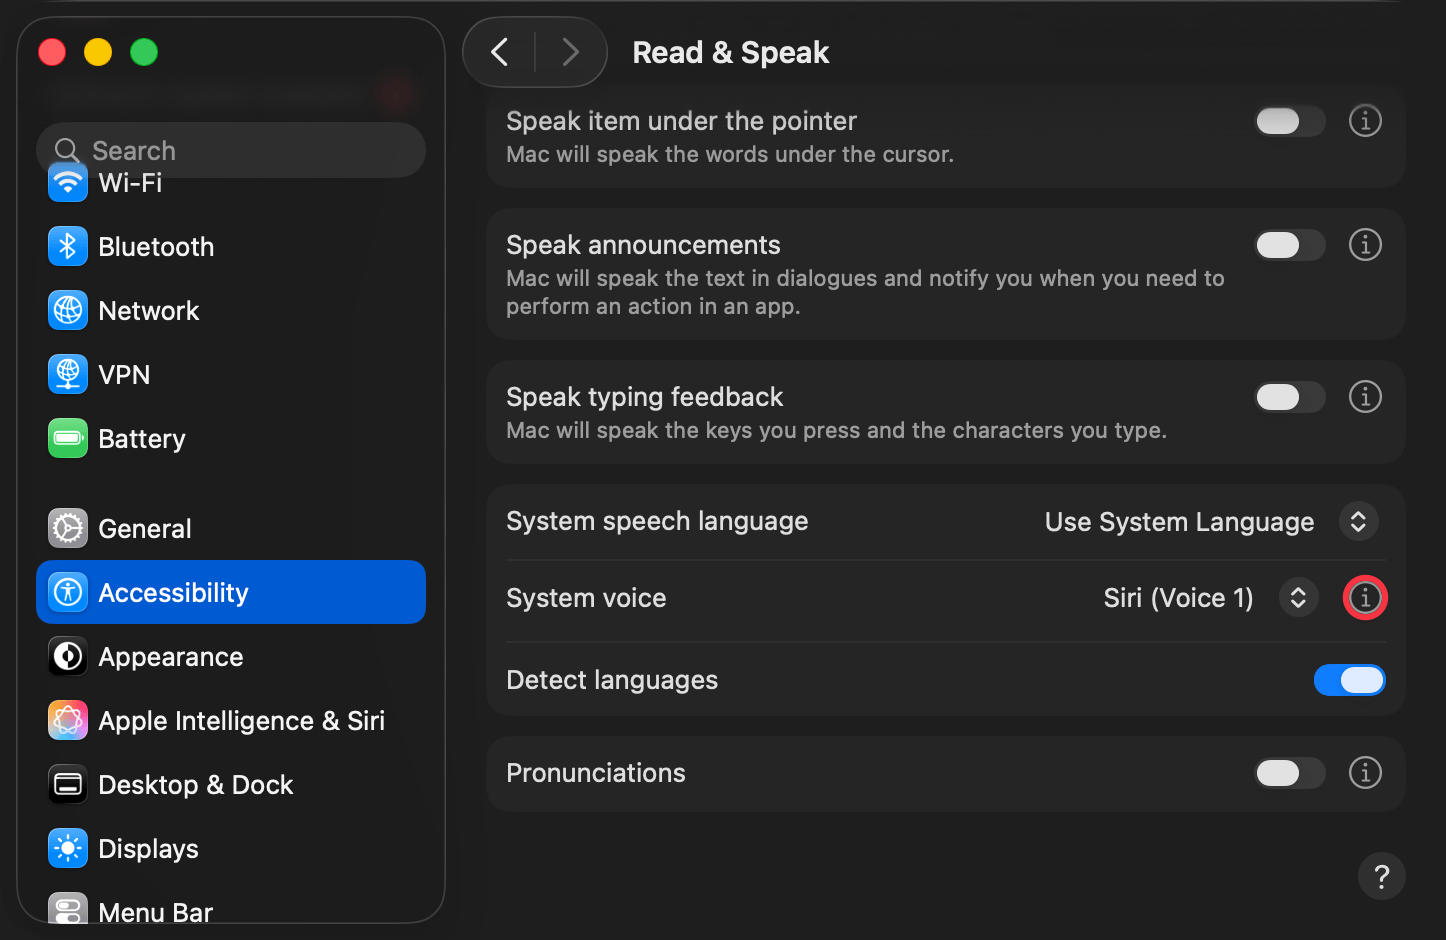Click the question mark help button
This screenshot has width=1446, height=940.
tap(1381, 876)
